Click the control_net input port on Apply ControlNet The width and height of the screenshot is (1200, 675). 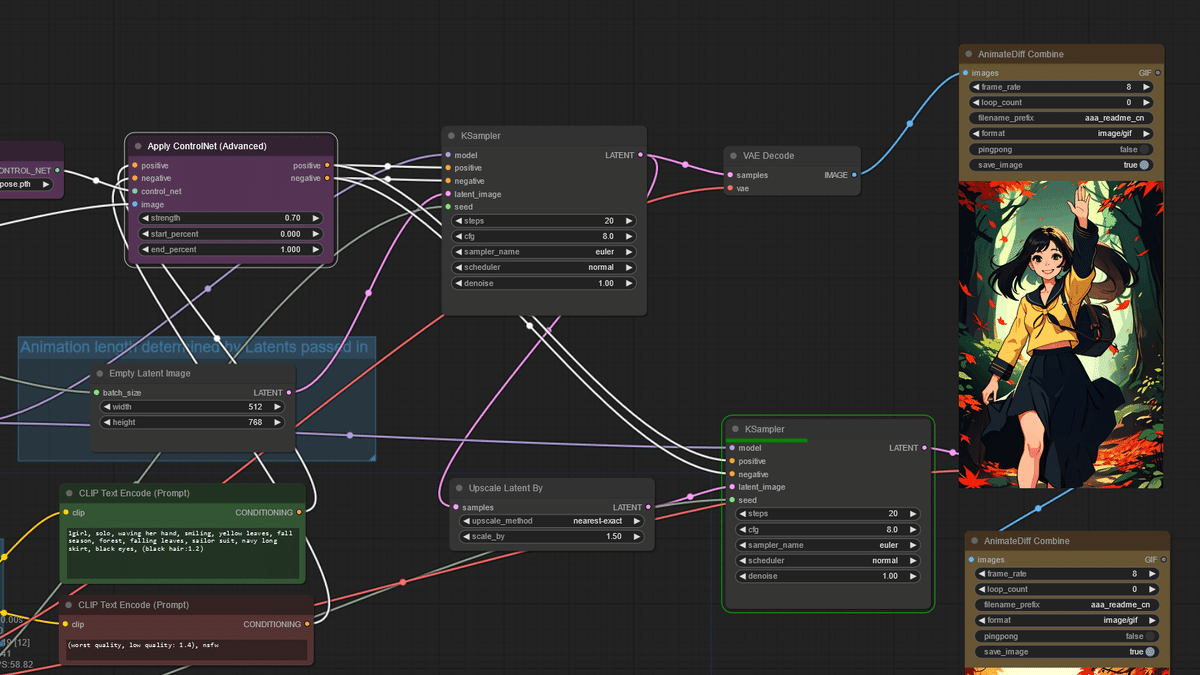click(x=134, y=191)
